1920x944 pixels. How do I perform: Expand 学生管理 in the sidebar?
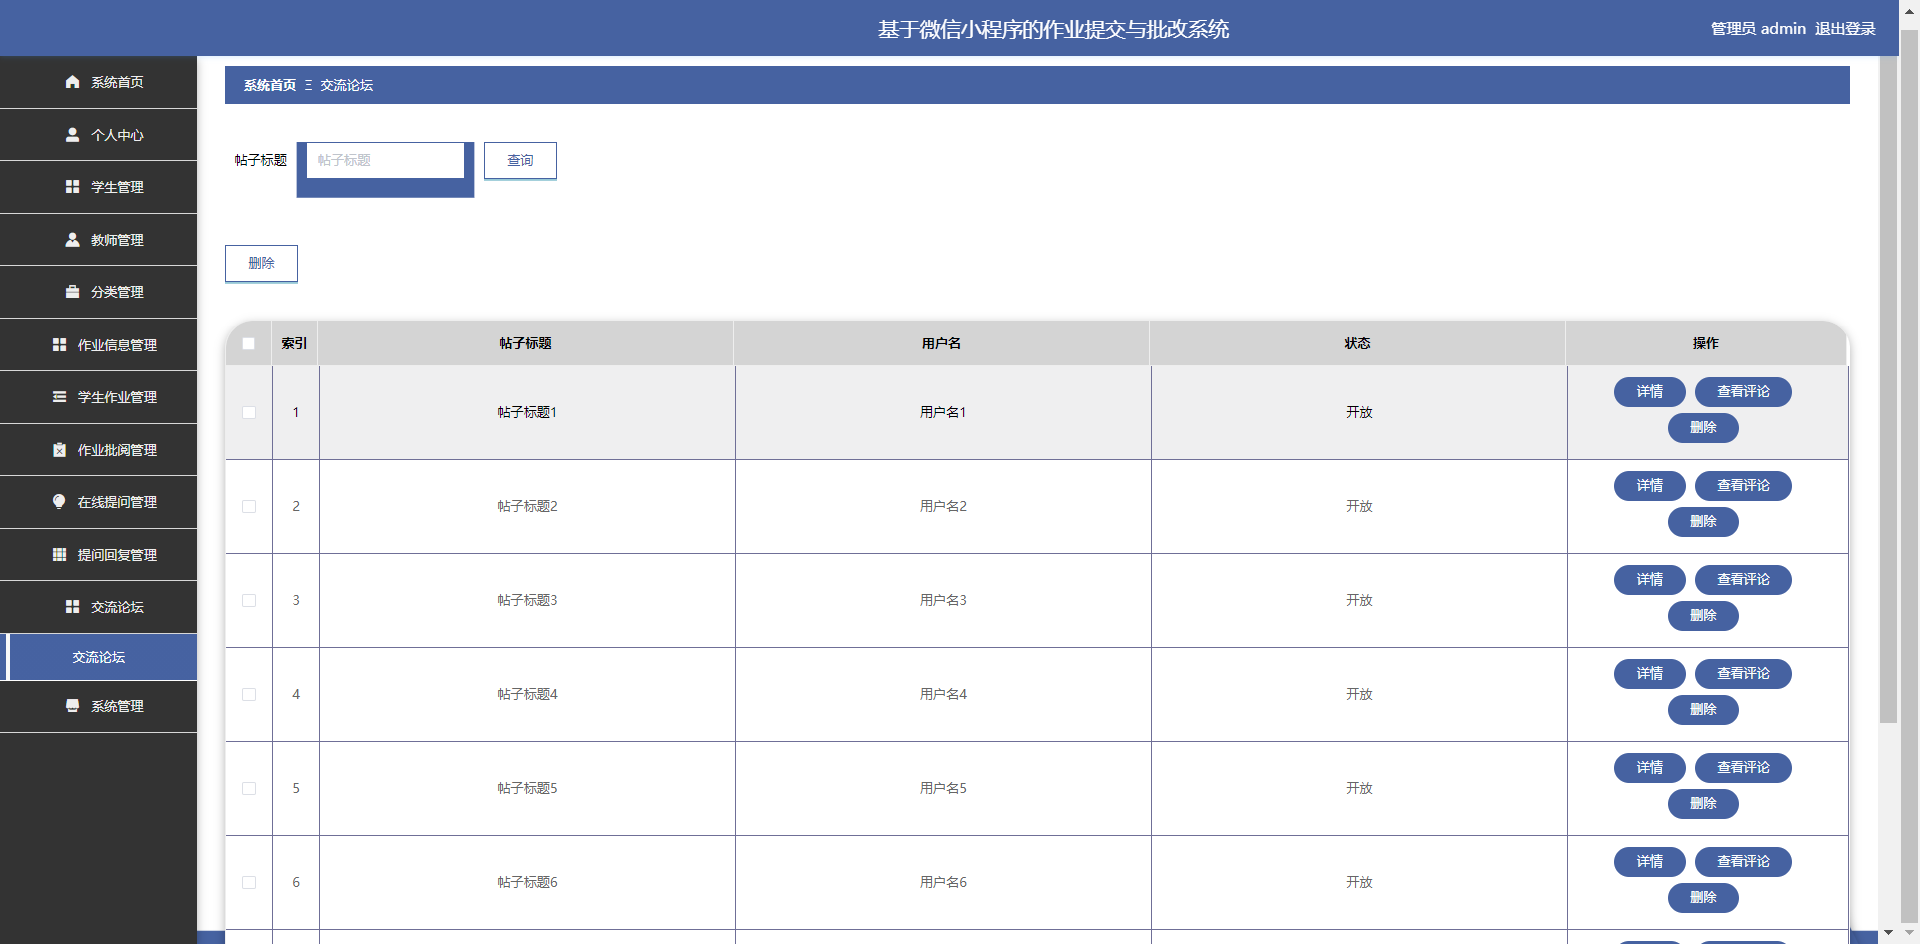[98, 187]
